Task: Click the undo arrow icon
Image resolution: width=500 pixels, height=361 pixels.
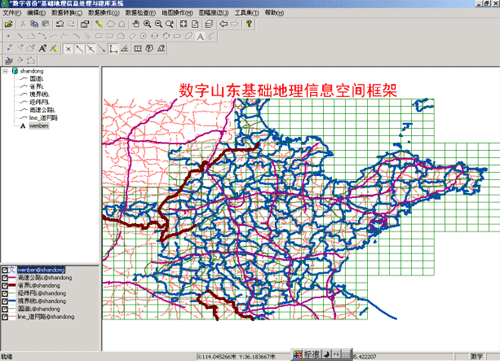Action: 60,24
